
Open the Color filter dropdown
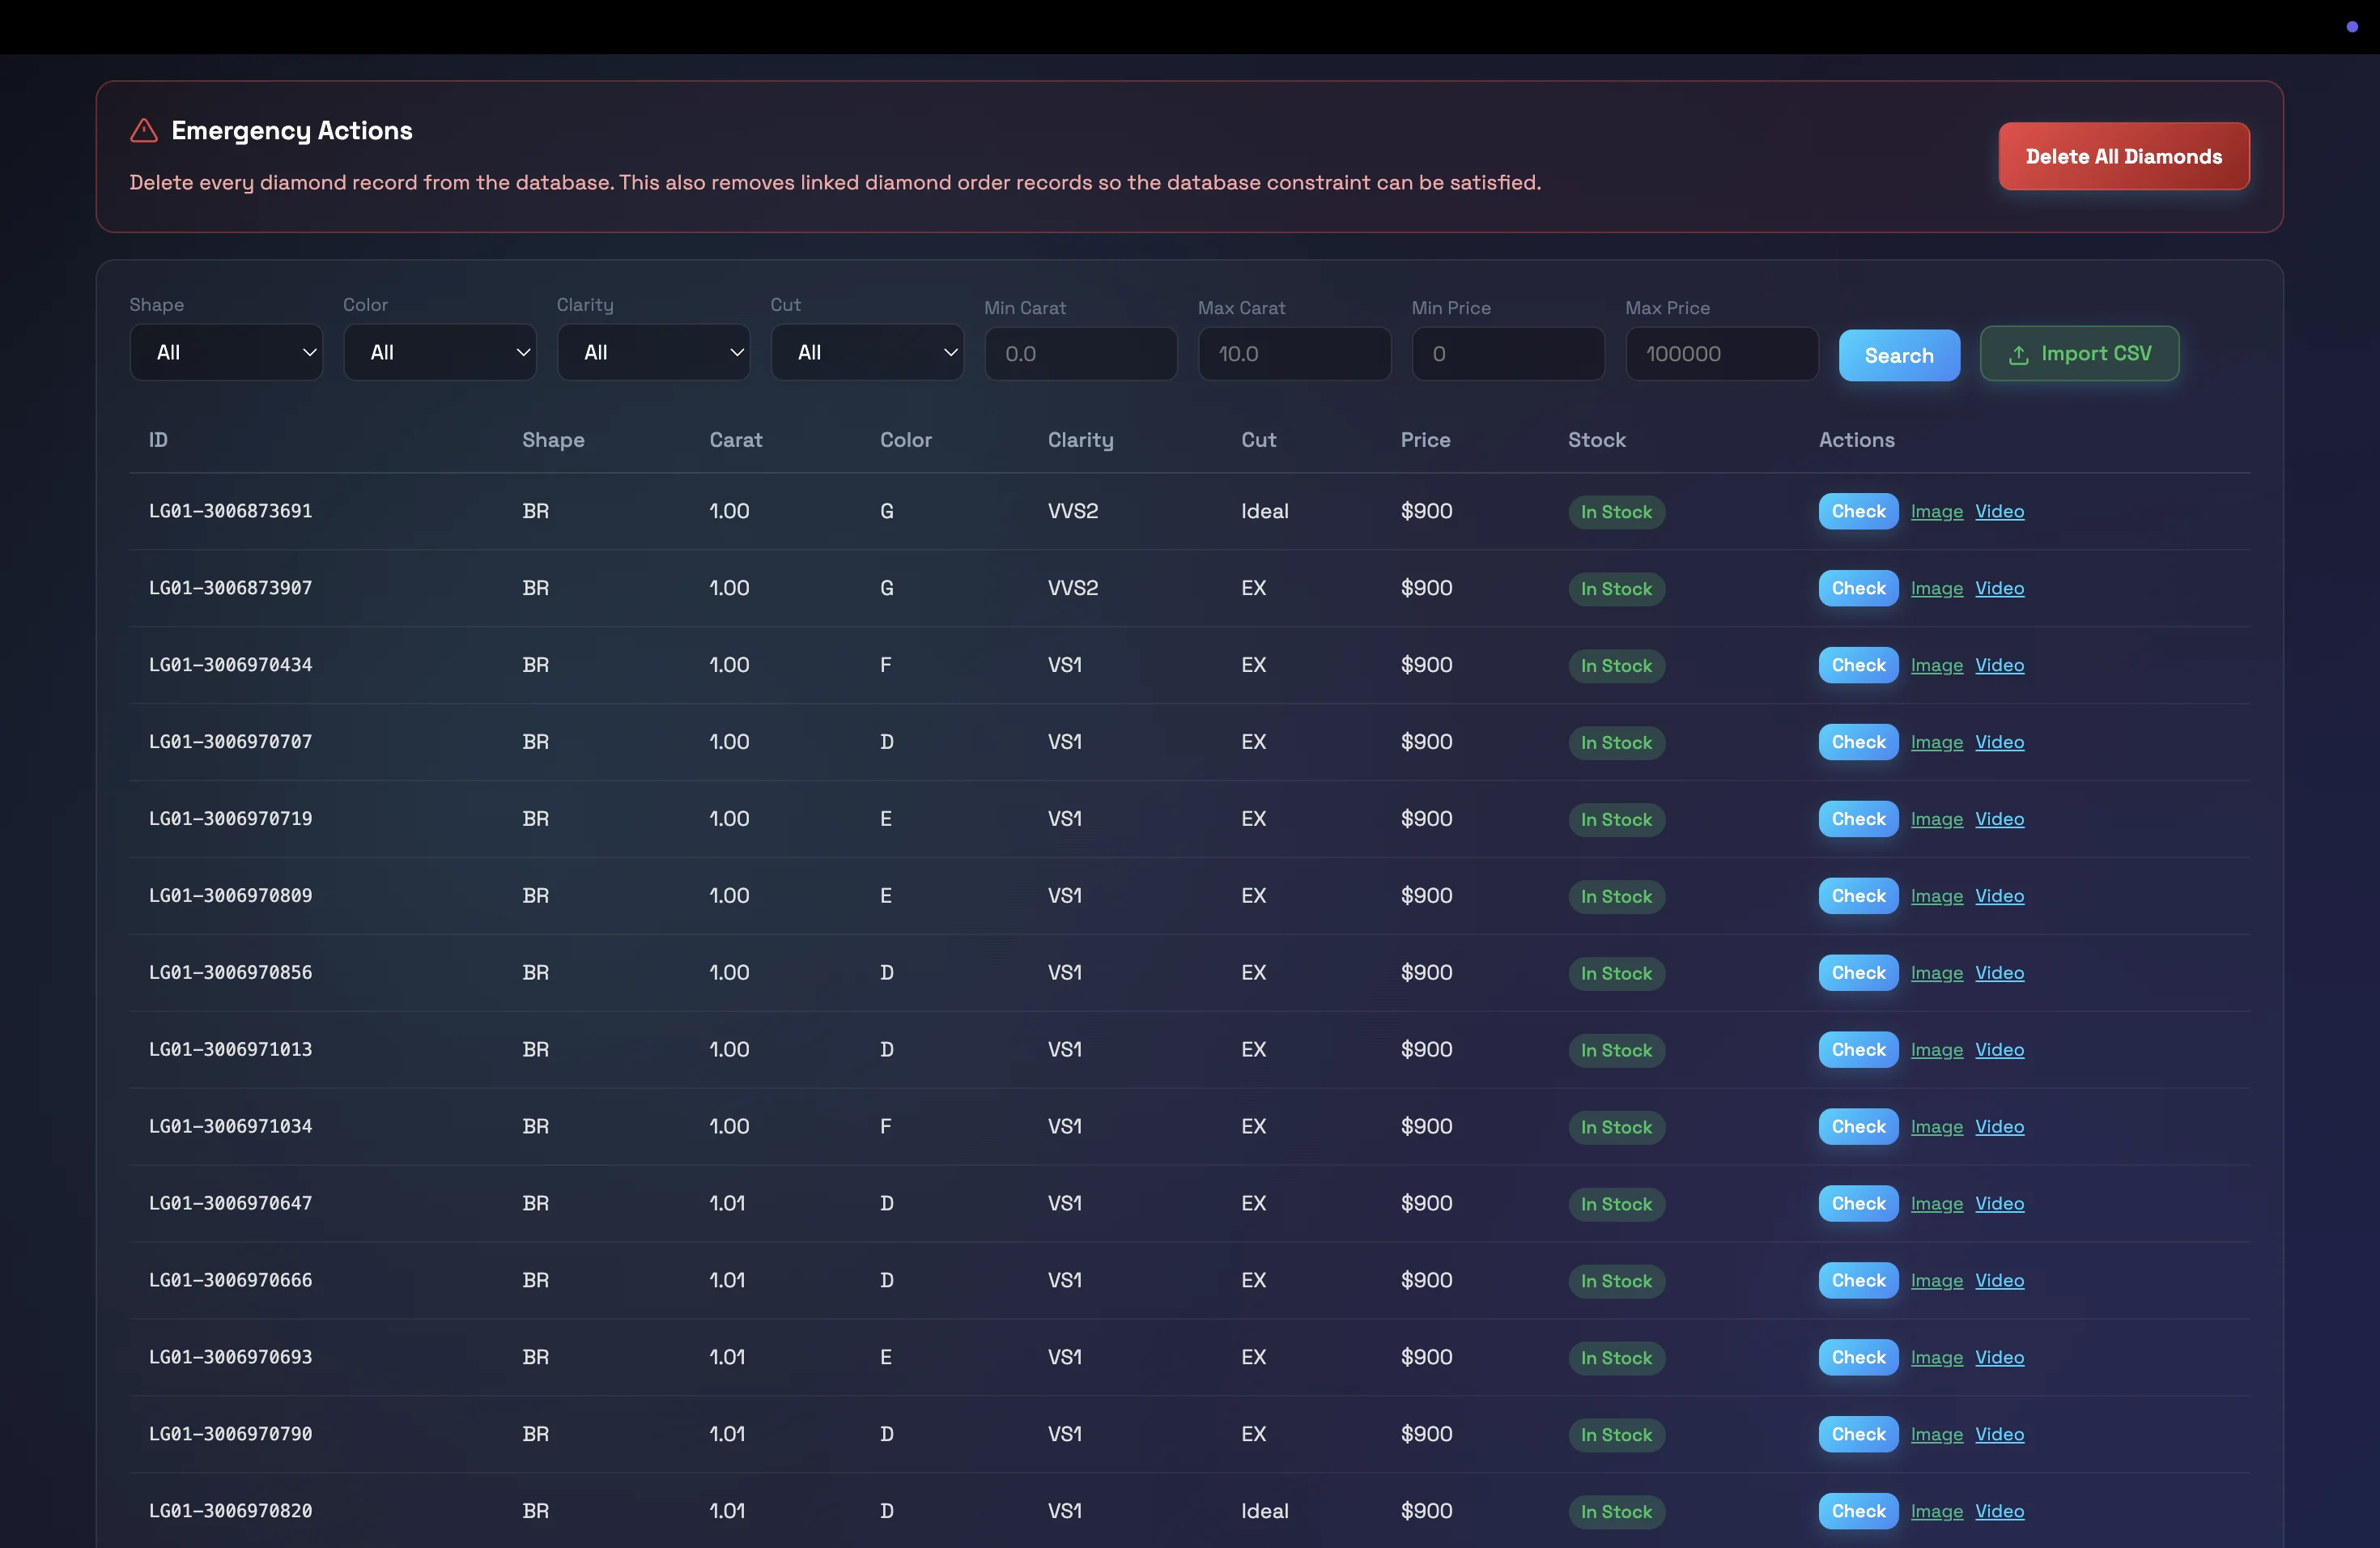pyautogui.click(x=440, y=352)
